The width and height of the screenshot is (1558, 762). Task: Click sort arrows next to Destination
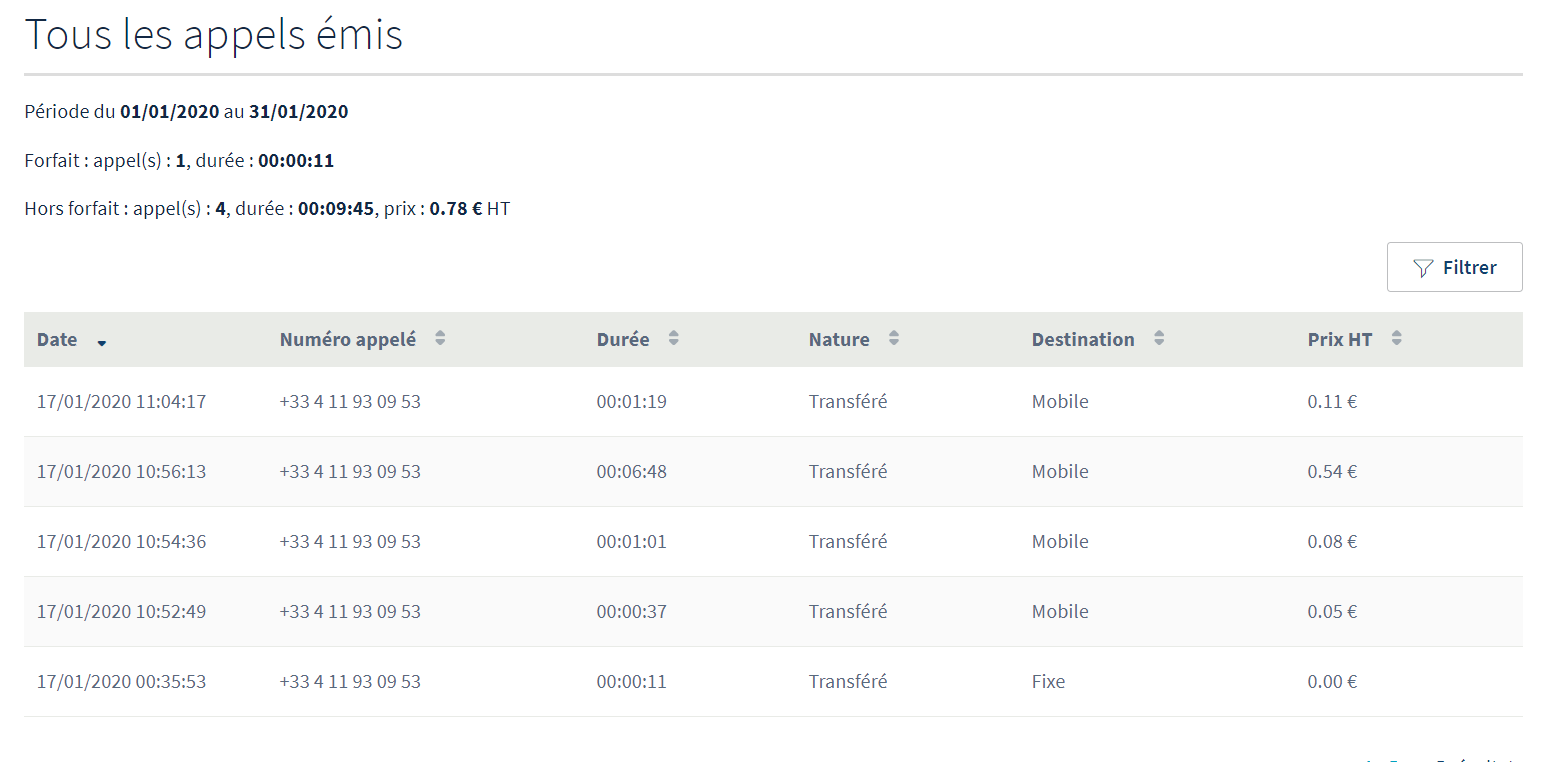click(1159, 339)
